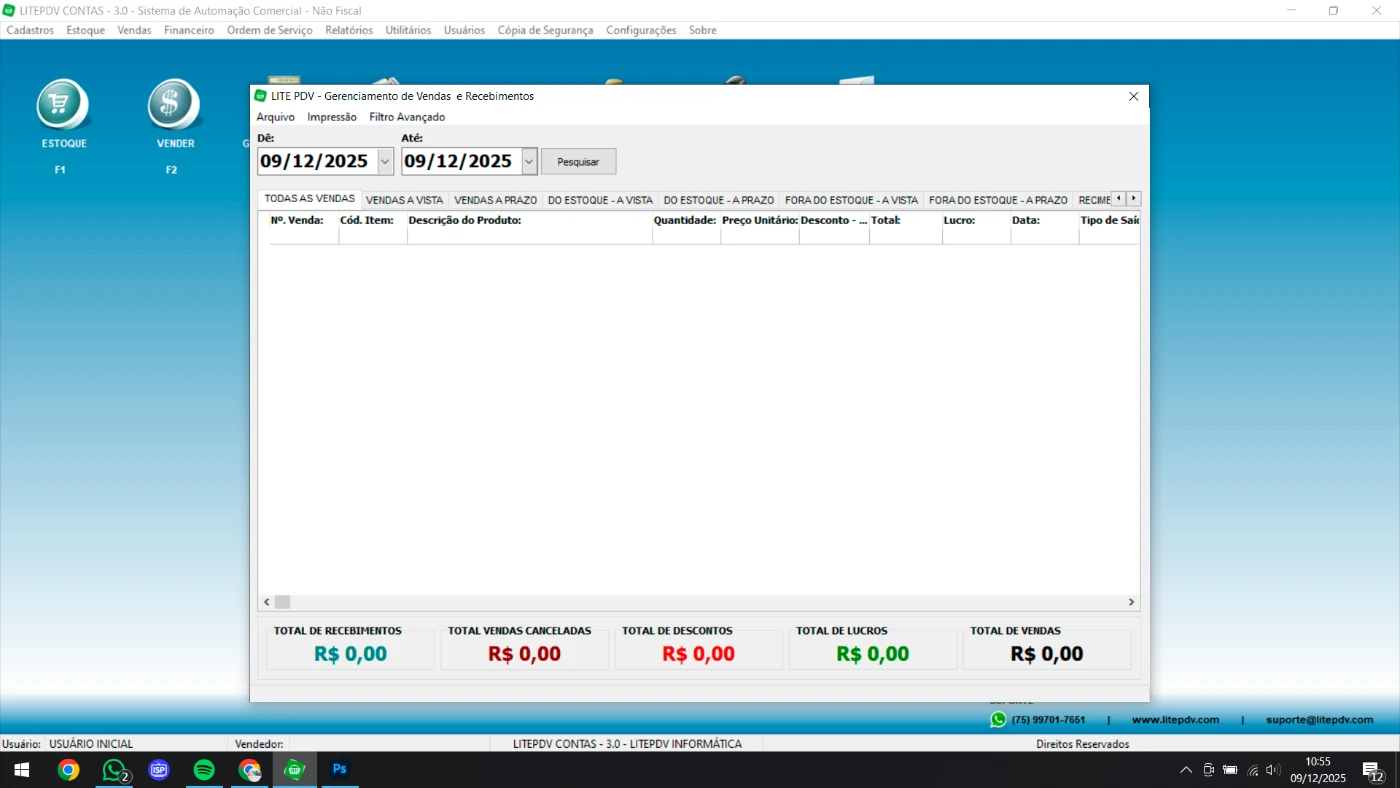Click the horizontal scrollbar right arrow
This screenshot has height=788, width=1400.
coord(1132,602)
